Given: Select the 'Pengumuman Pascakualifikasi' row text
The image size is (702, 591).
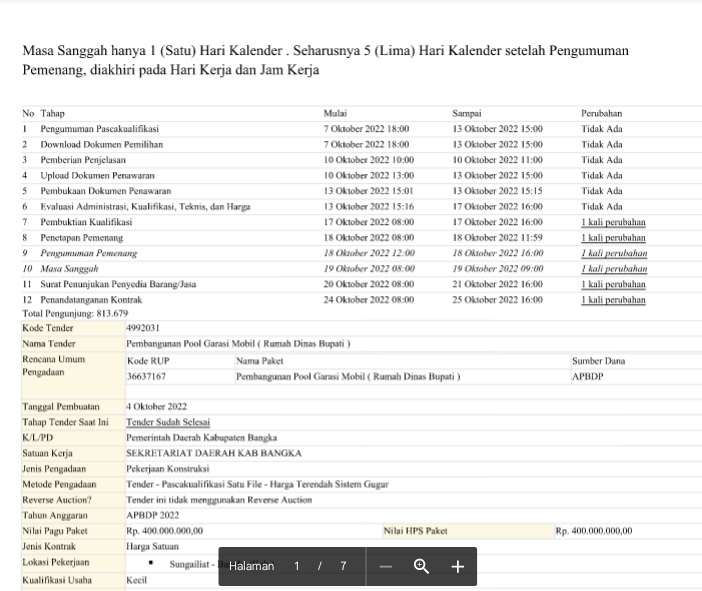Looking at the screenshot, I should click(99, 129).
